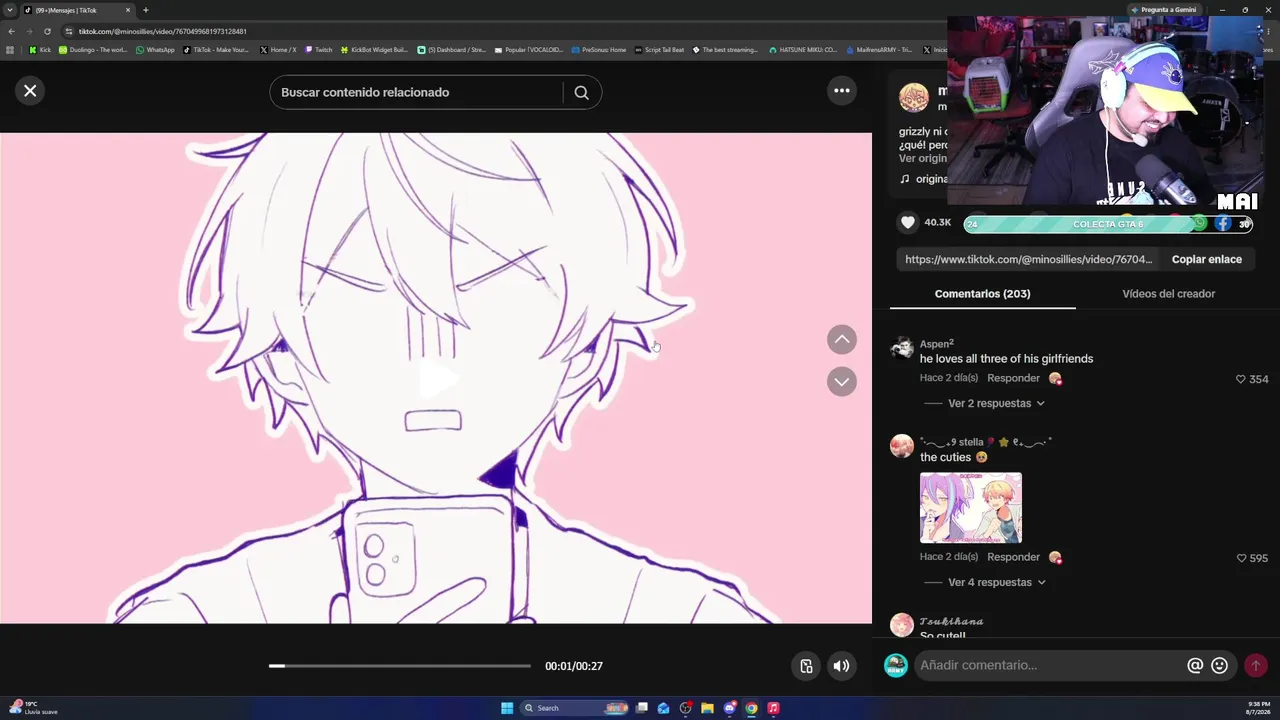The width and height of the screenshot is (1280, 720).
Task: Open the WhatsApp bookmark
Action: coord(155,50)
